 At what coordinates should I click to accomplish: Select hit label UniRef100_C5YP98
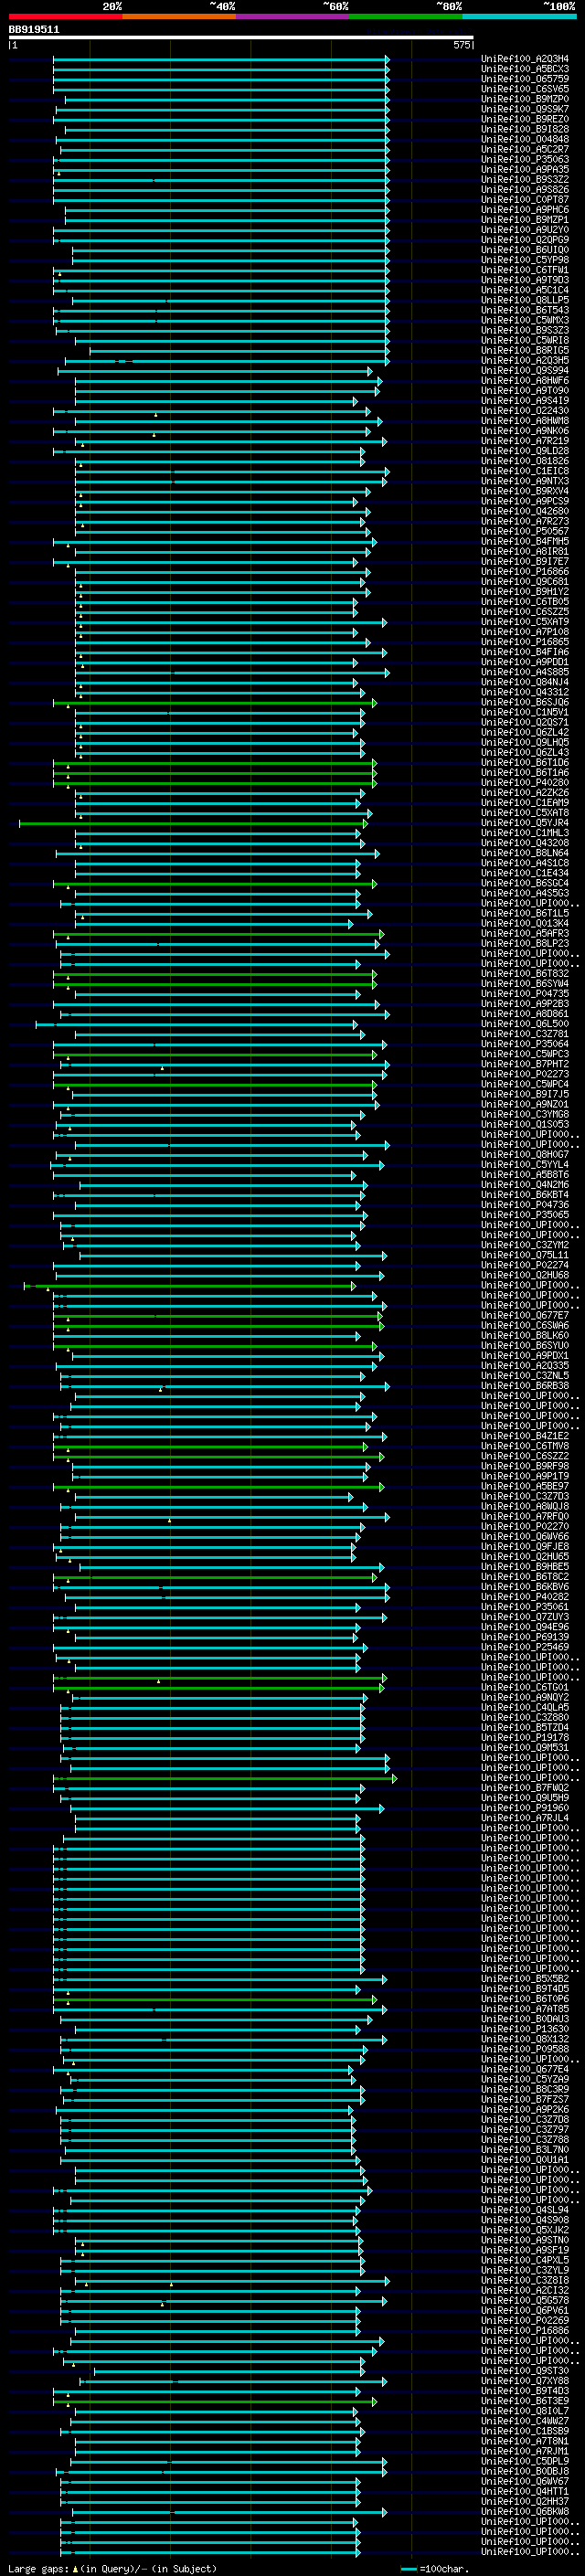[x=525, y=260]
